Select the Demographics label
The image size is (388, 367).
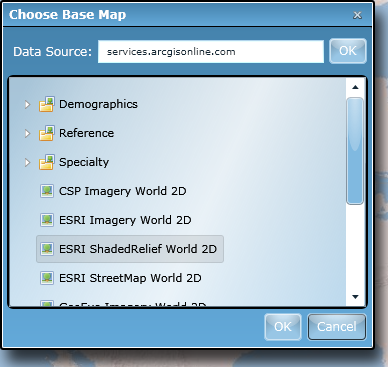pos(98,104)
